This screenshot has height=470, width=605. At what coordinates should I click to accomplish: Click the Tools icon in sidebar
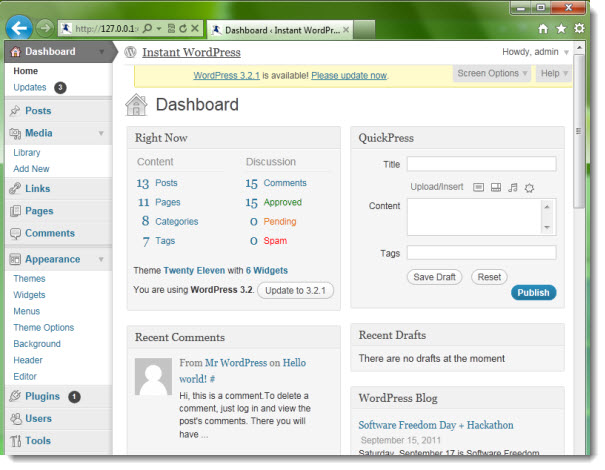click(x=15, y=441)
